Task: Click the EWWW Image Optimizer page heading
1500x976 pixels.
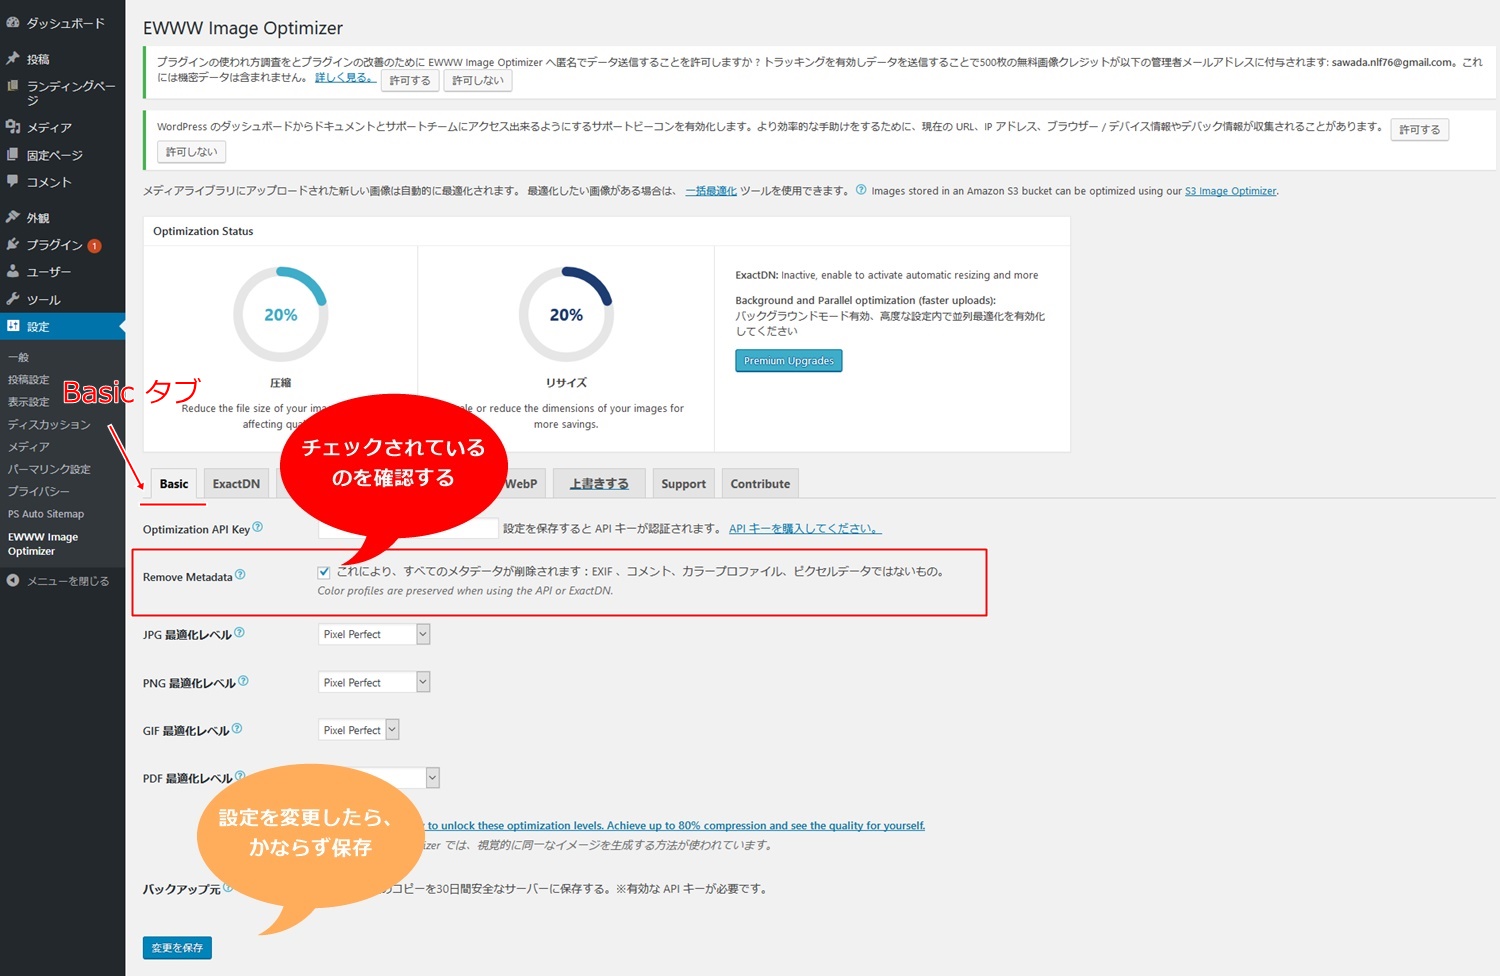Action: (x=243, y=28)
